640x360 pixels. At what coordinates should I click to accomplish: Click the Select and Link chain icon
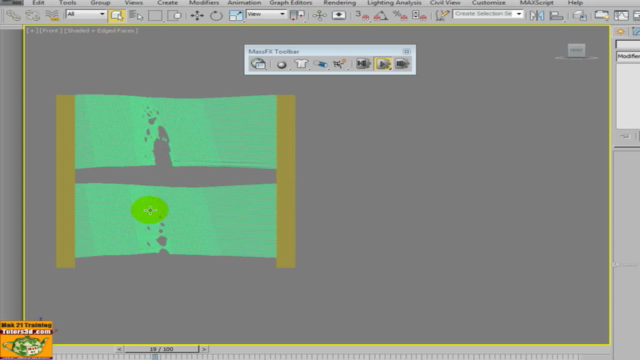tap(13, 16)
